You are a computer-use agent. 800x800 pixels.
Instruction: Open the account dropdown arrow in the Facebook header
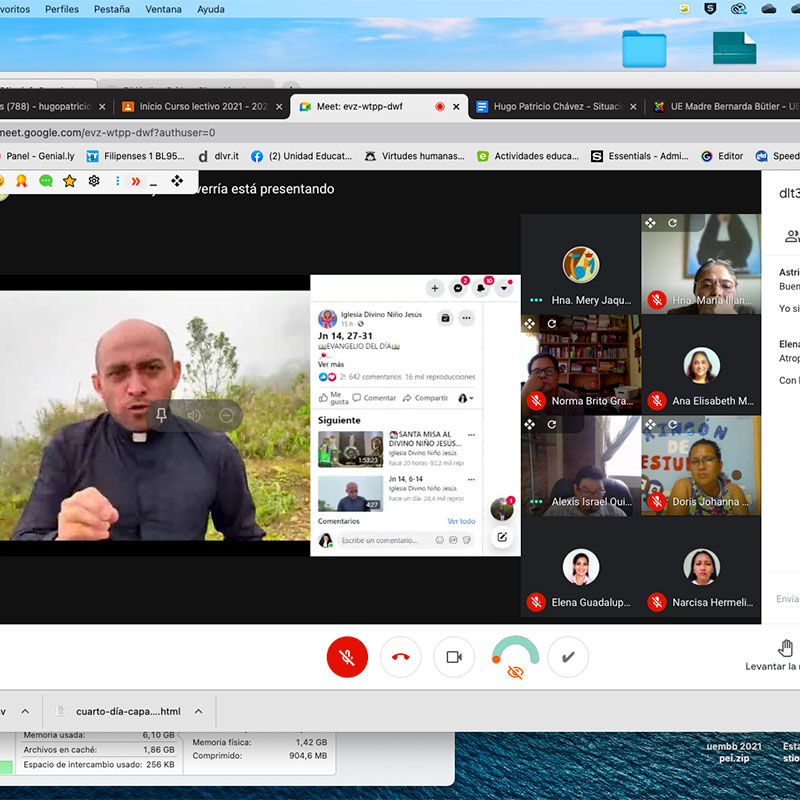(504, 288)
